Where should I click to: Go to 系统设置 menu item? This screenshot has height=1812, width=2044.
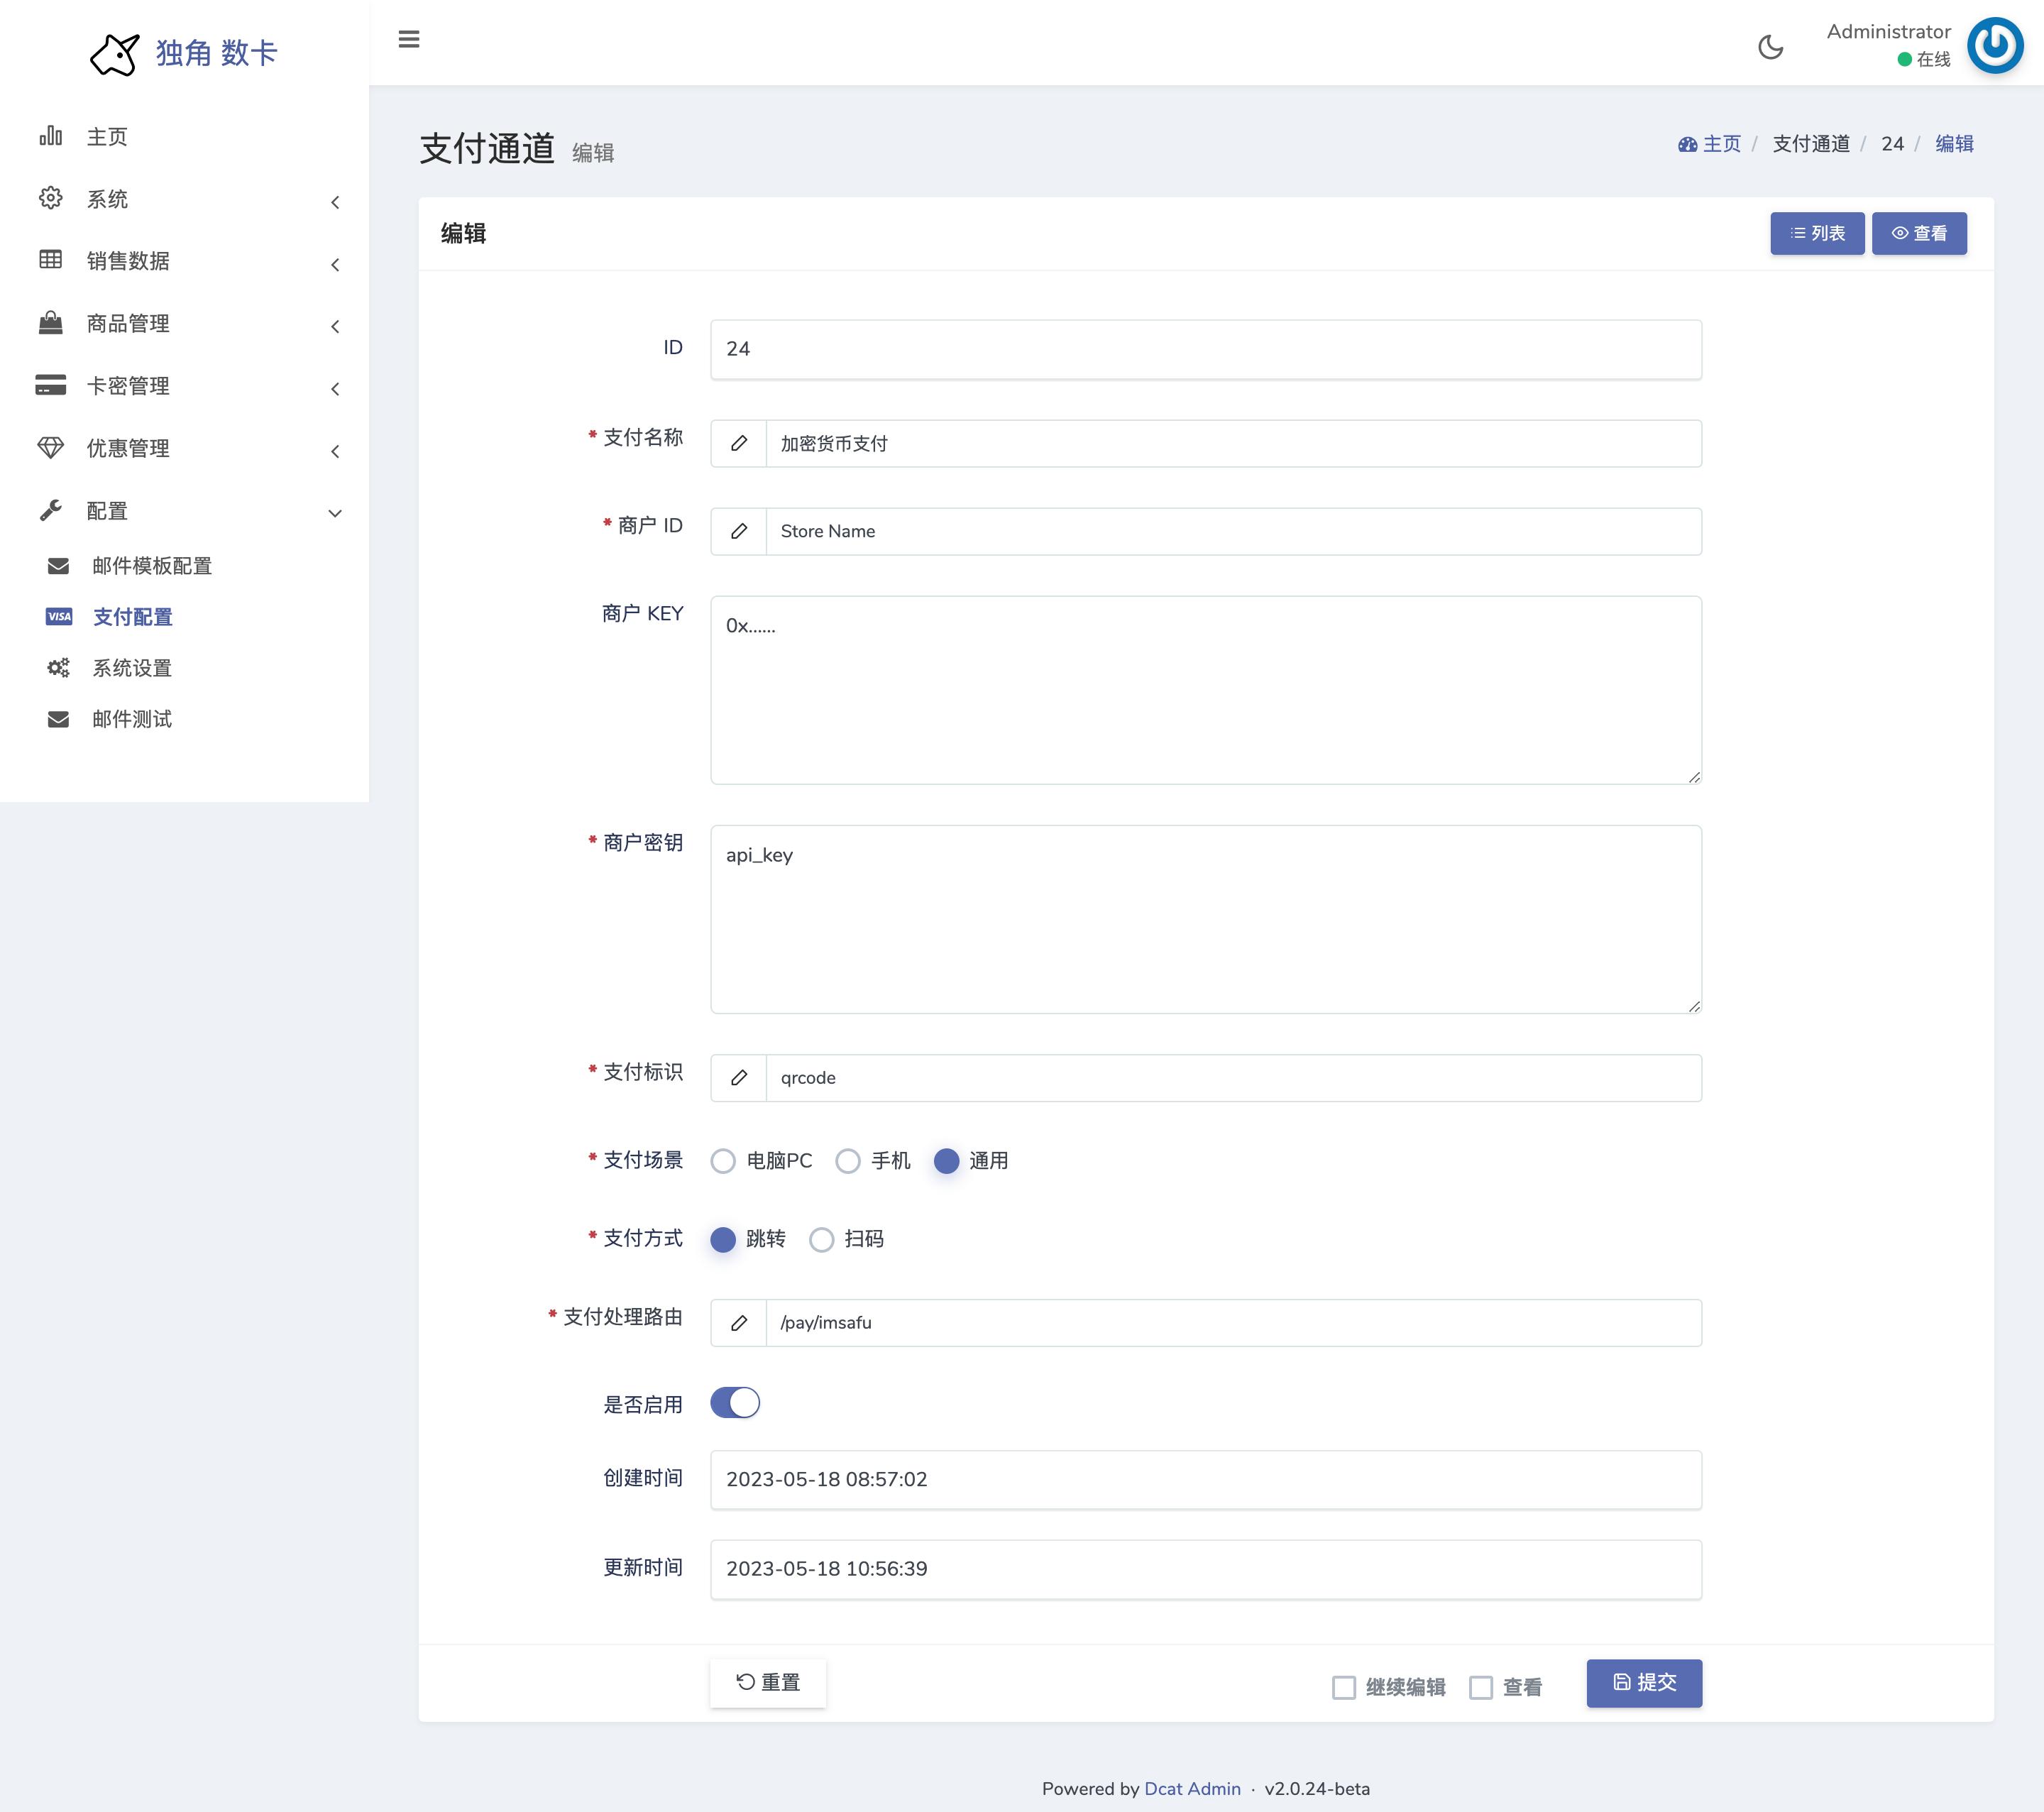pyautogui.click(x=132, y=668)
